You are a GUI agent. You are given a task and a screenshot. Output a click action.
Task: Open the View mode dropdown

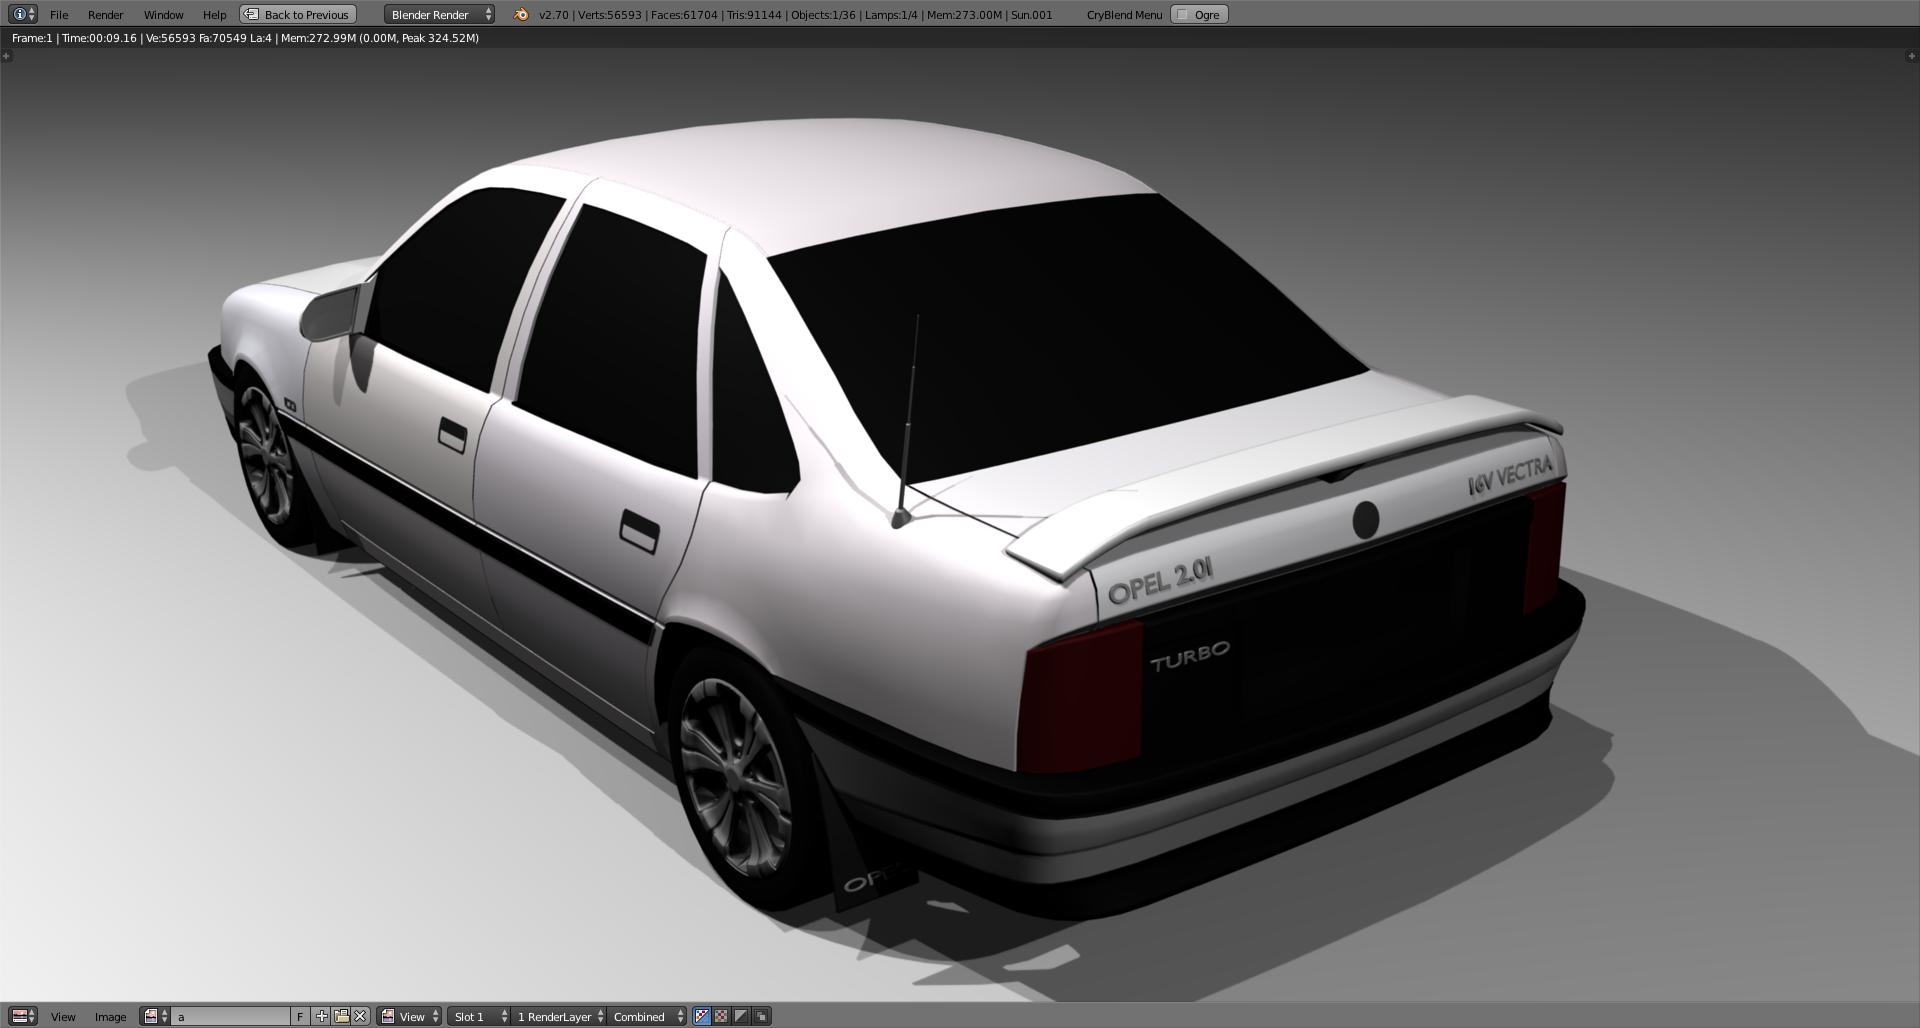click(x=409, y=1016)
